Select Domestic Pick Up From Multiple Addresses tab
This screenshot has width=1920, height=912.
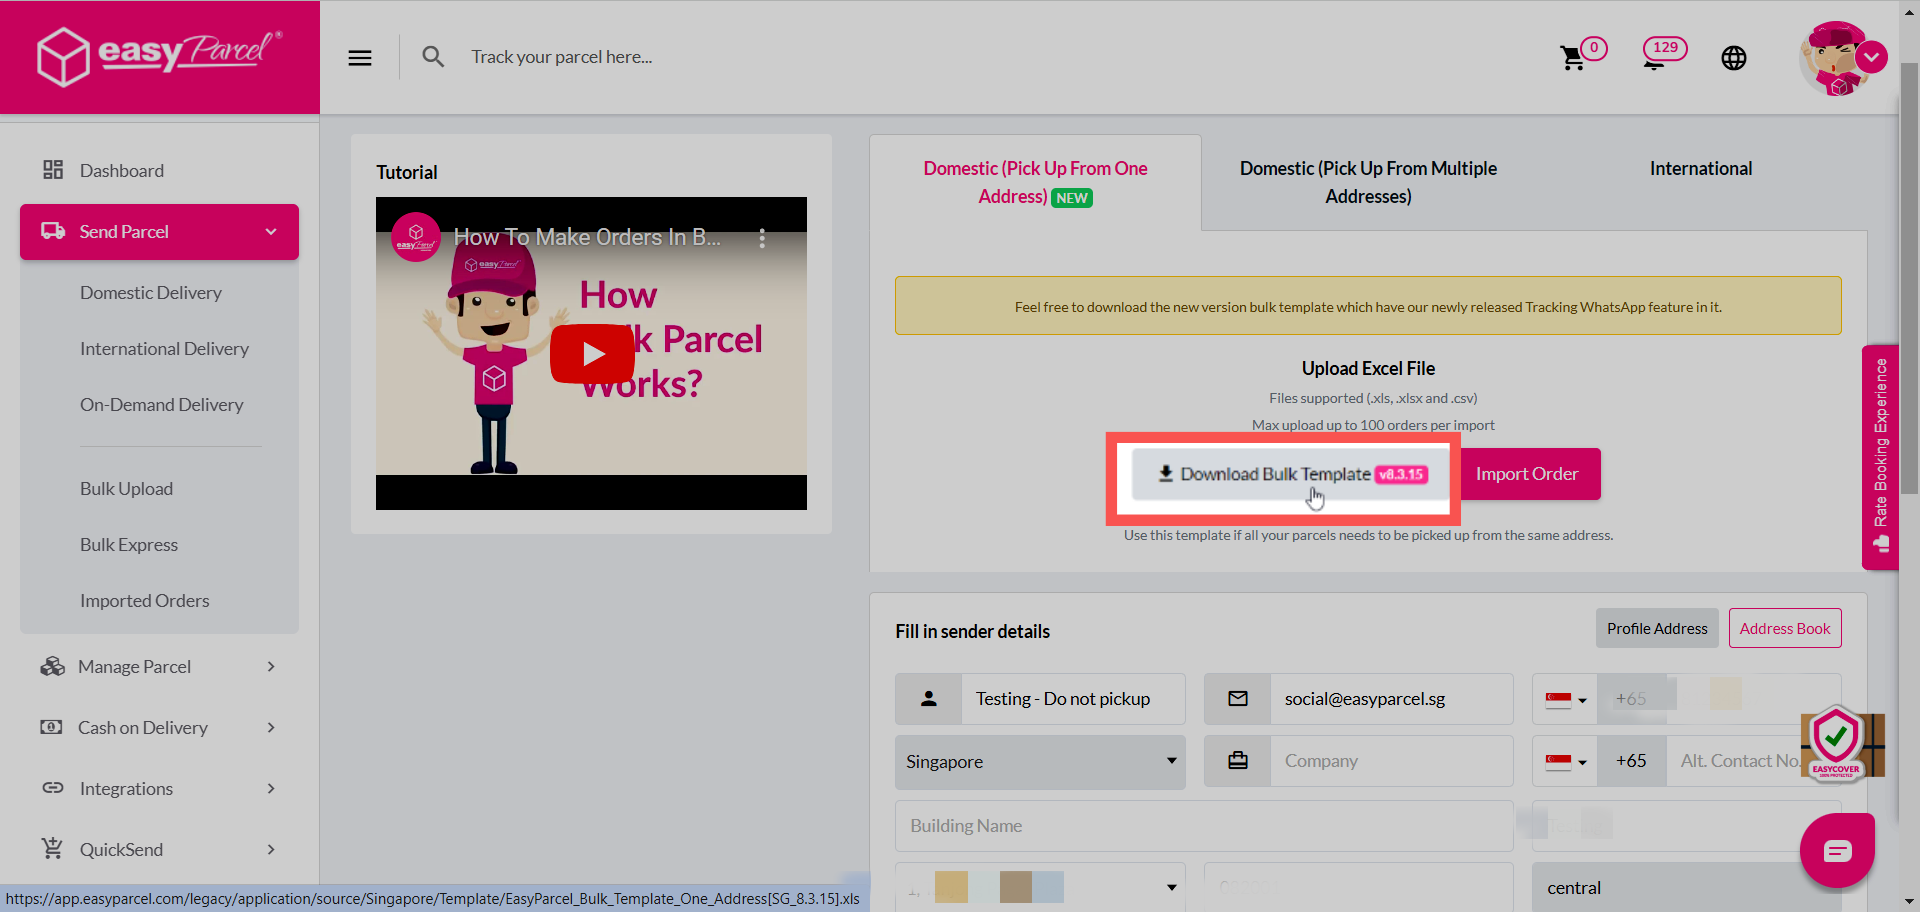[x=1368, y=182]
